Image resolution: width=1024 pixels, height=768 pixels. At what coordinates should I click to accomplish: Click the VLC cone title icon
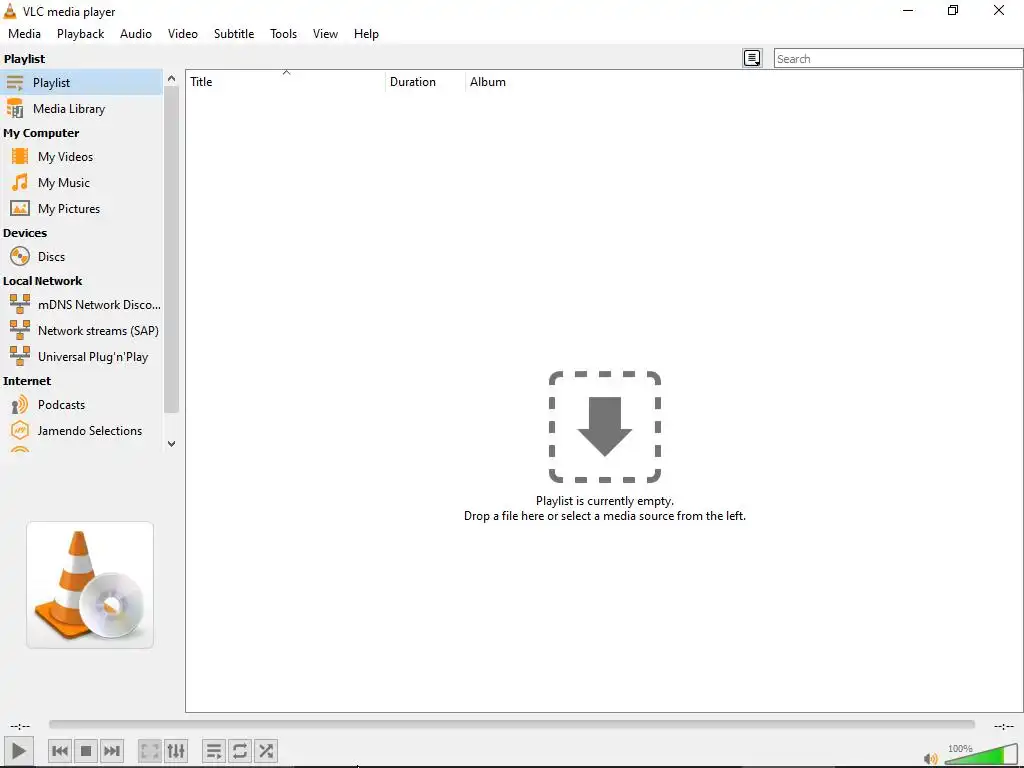[10, 11]
